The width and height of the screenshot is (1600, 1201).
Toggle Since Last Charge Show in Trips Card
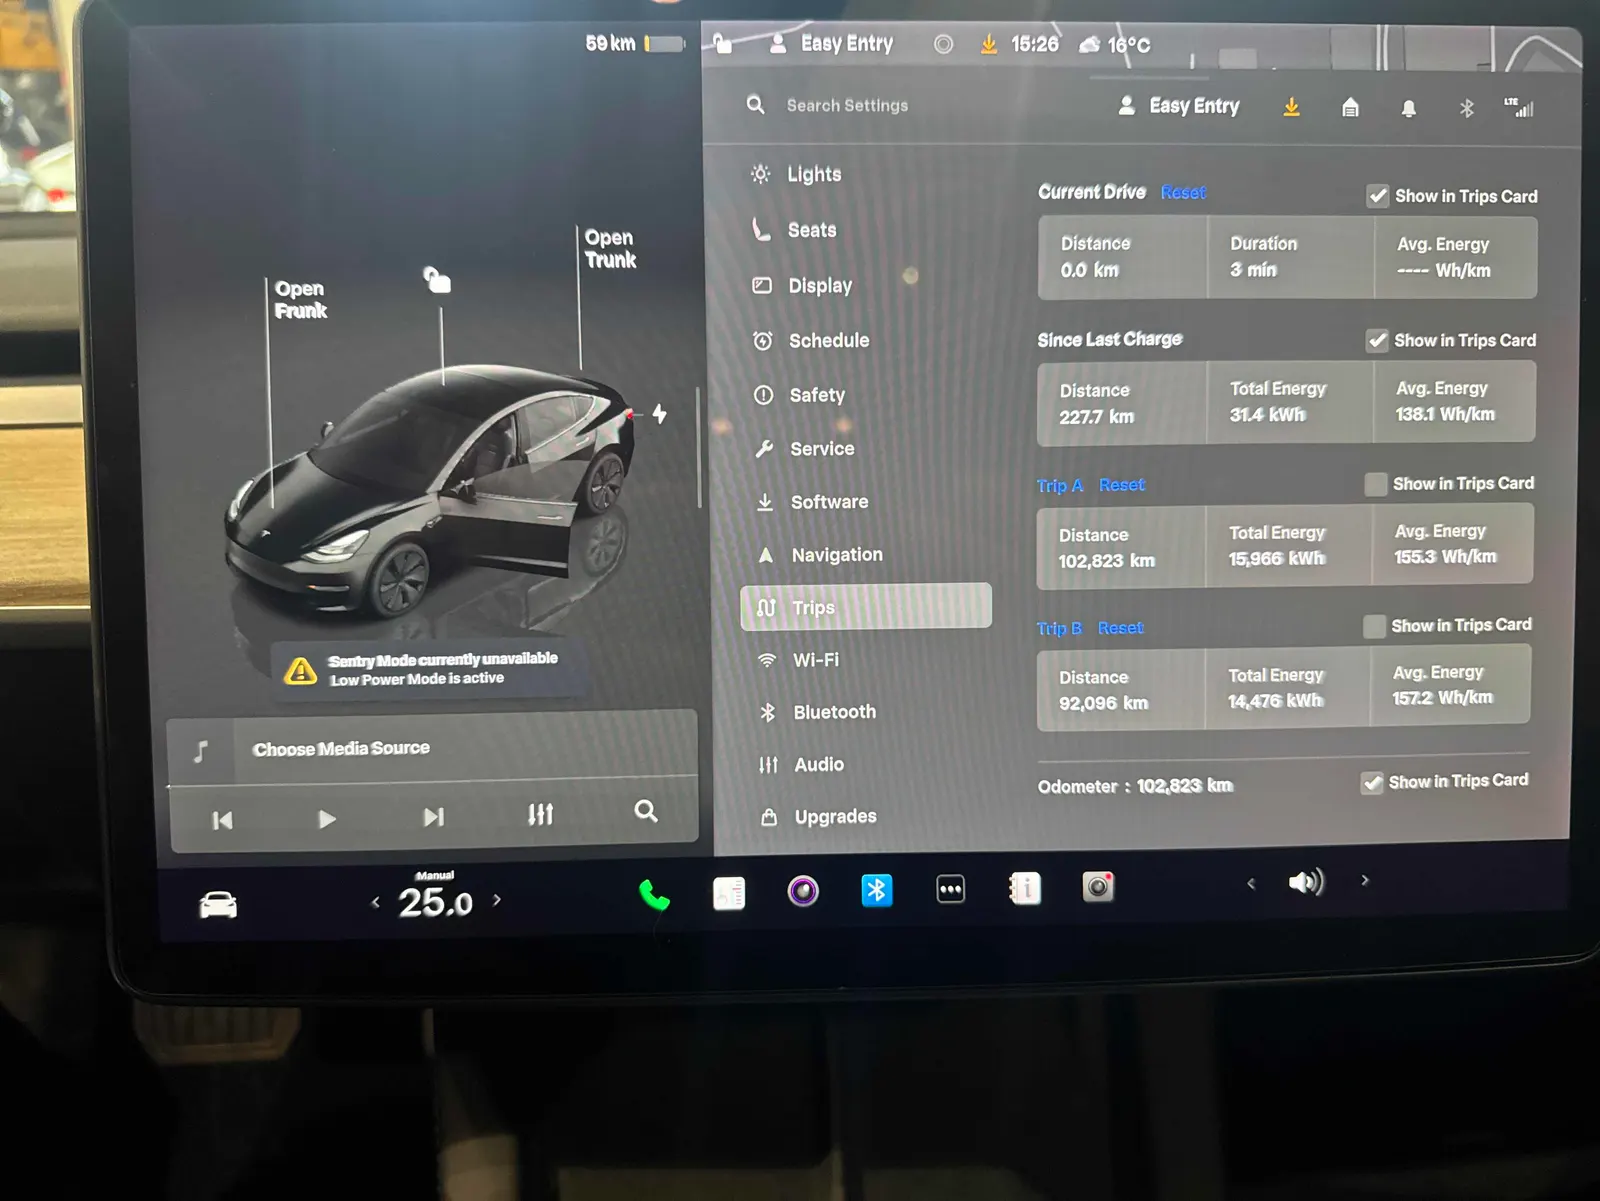pyautogui.click(x=1377, y=341)
